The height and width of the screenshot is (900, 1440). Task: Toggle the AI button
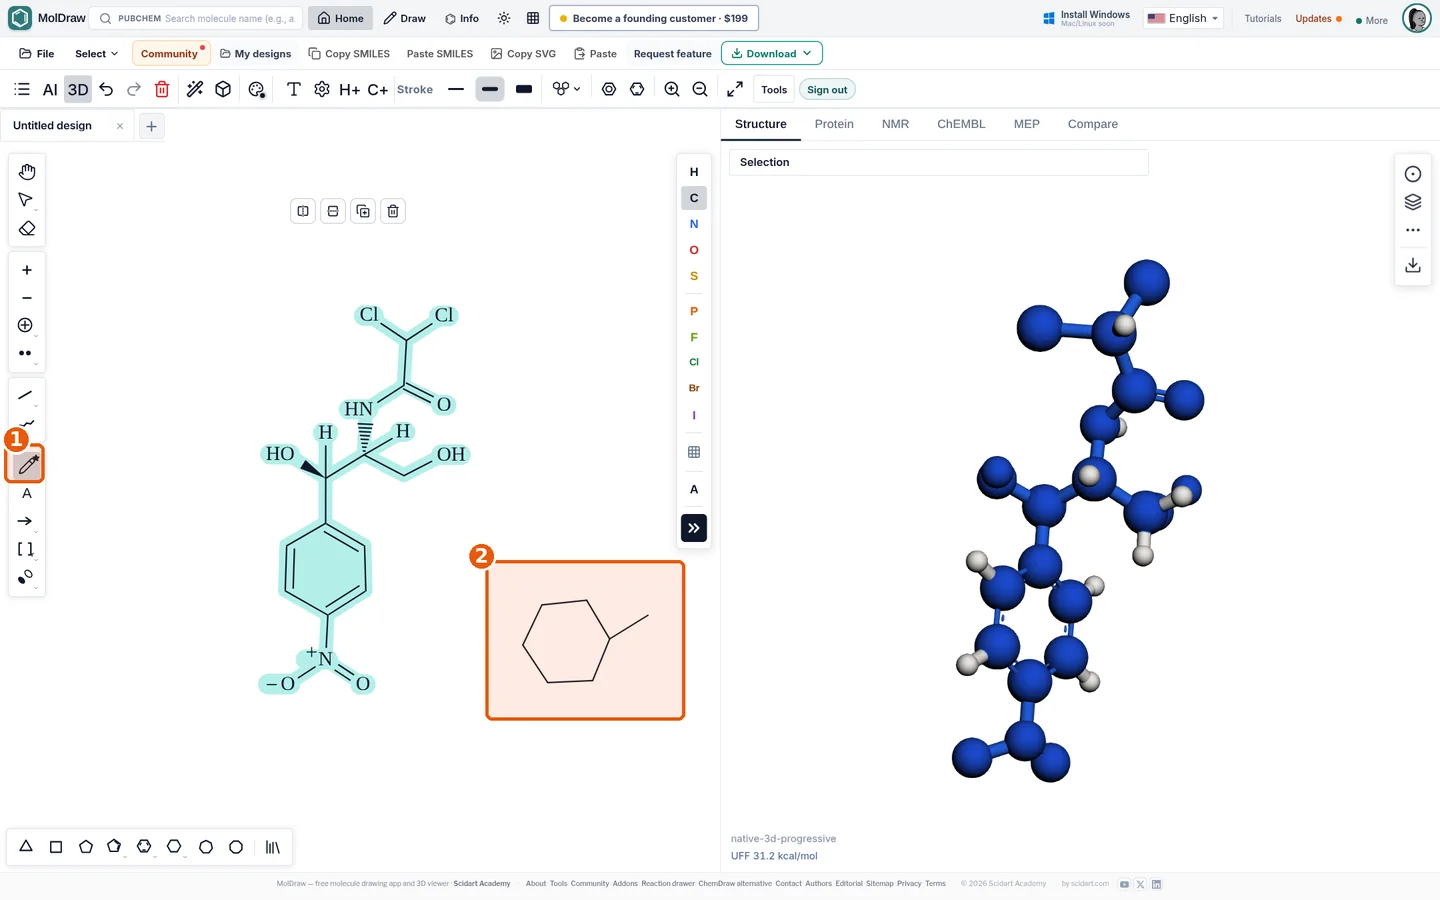point(50,89)
